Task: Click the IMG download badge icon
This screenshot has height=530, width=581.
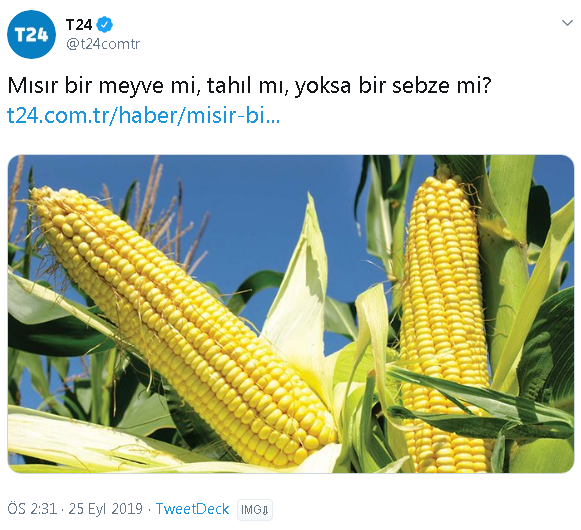Action: (x=255, y=510)
